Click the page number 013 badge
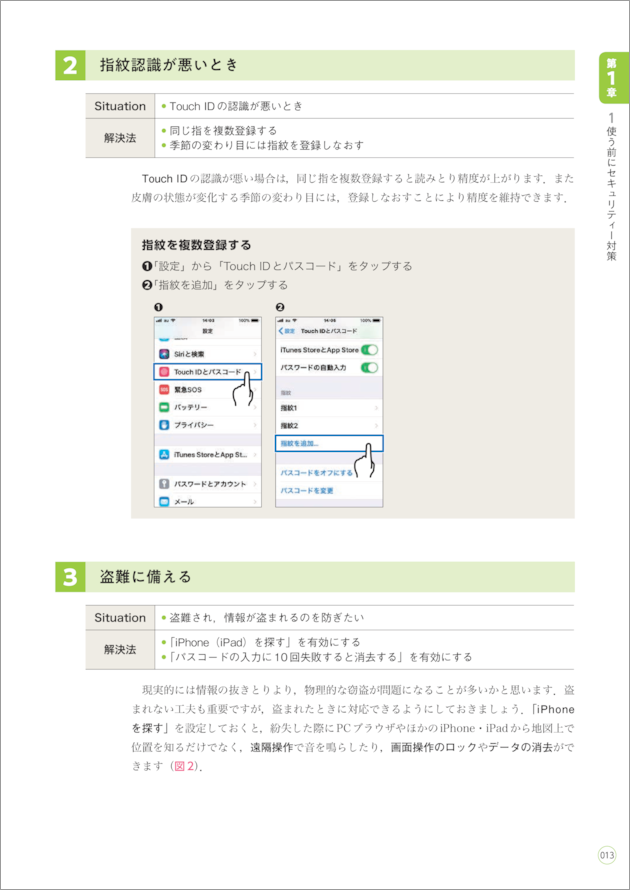This screenshot has height=890, width=630. 607,854
